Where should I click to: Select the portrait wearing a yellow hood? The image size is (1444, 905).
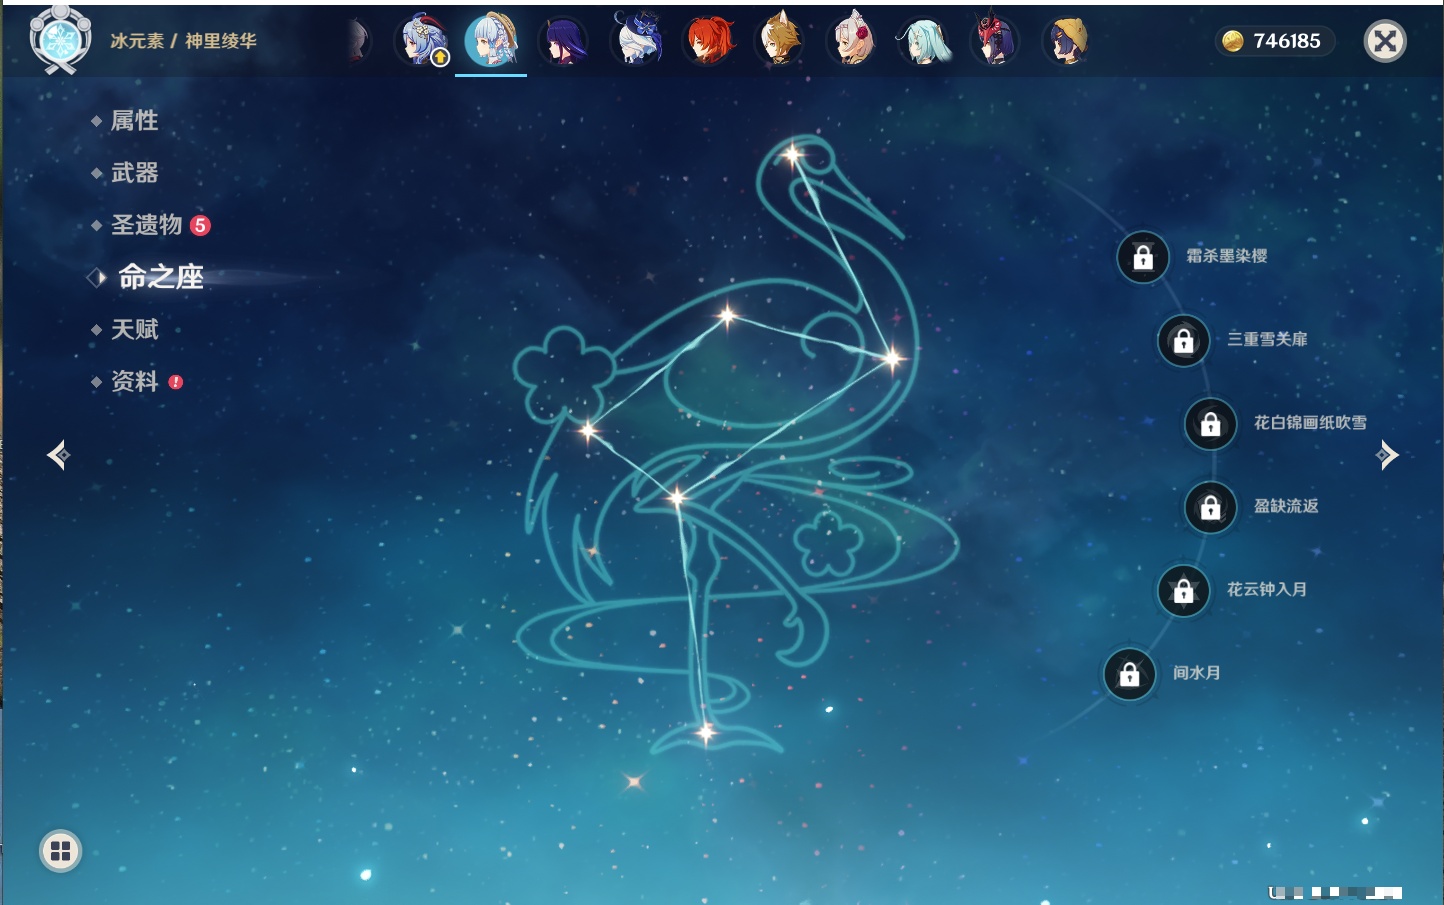[x=1067, y=41]
